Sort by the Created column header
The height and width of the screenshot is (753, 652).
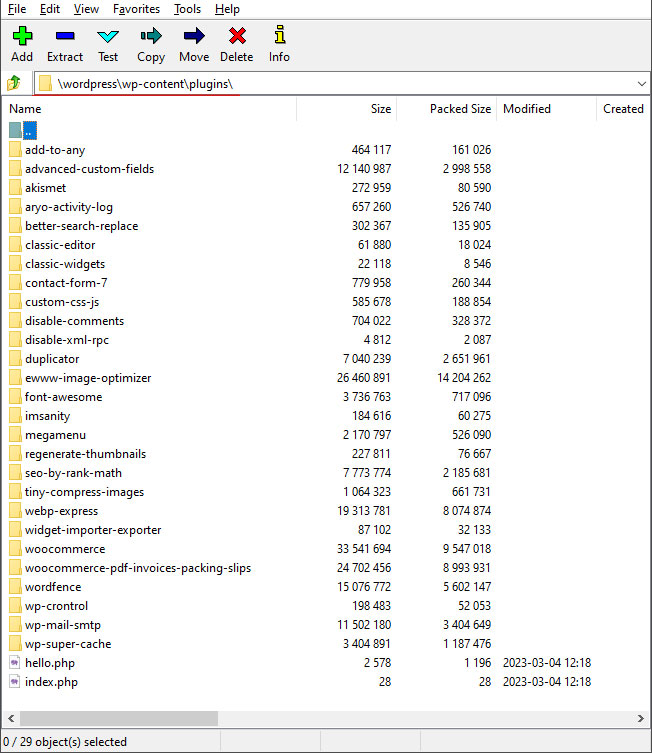tap(623, 109)
